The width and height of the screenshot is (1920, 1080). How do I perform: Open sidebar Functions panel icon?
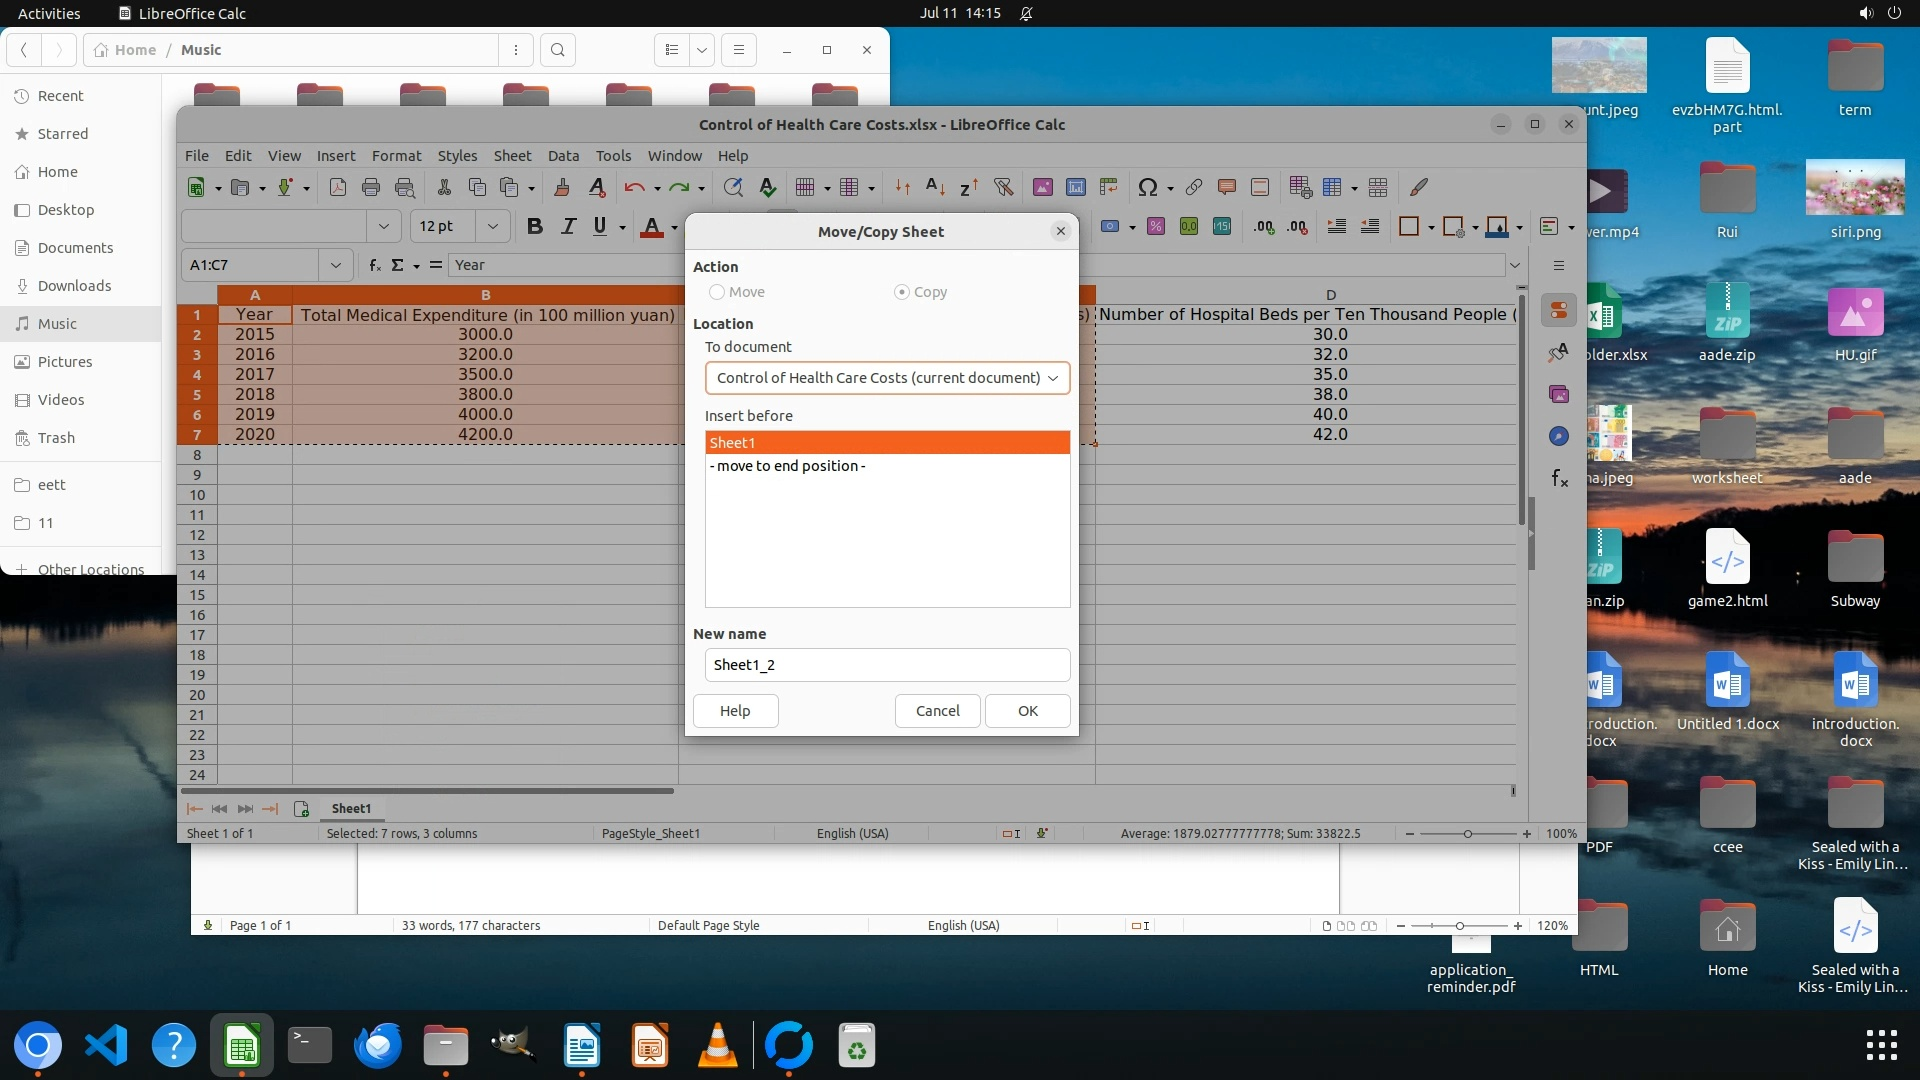point(1559,478)
